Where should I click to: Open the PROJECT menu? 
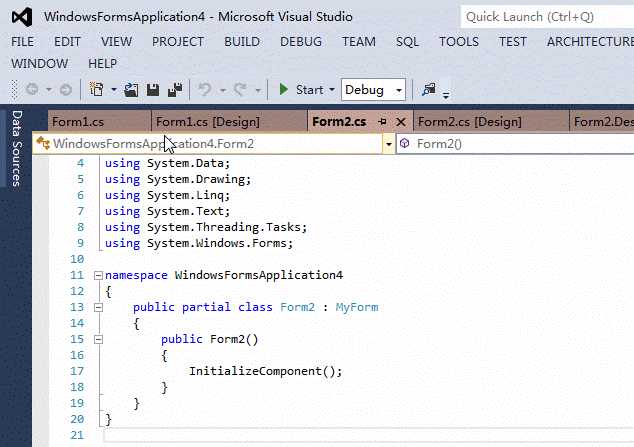pyautogui.click(x=178, y=42)
